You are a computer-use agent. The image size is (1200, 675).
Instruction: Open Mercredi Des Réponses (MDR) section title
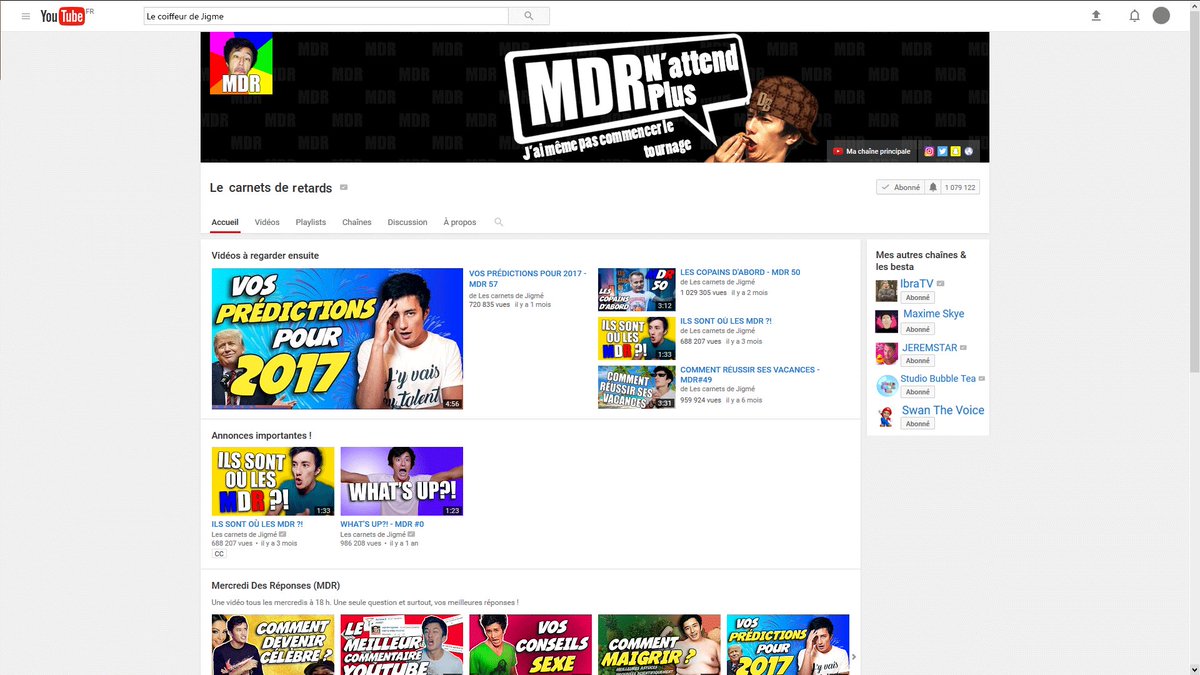[276, 585]
